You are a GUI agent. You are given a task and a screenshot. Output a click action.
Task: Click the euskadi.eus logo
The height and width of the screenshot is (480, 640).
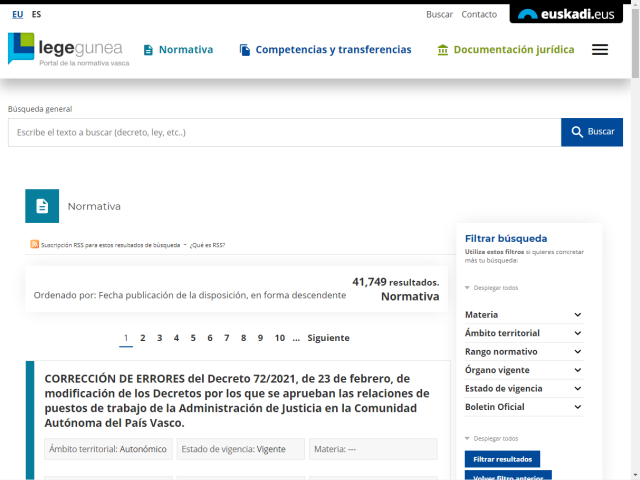pyautogui.click(x=566, y=14)
